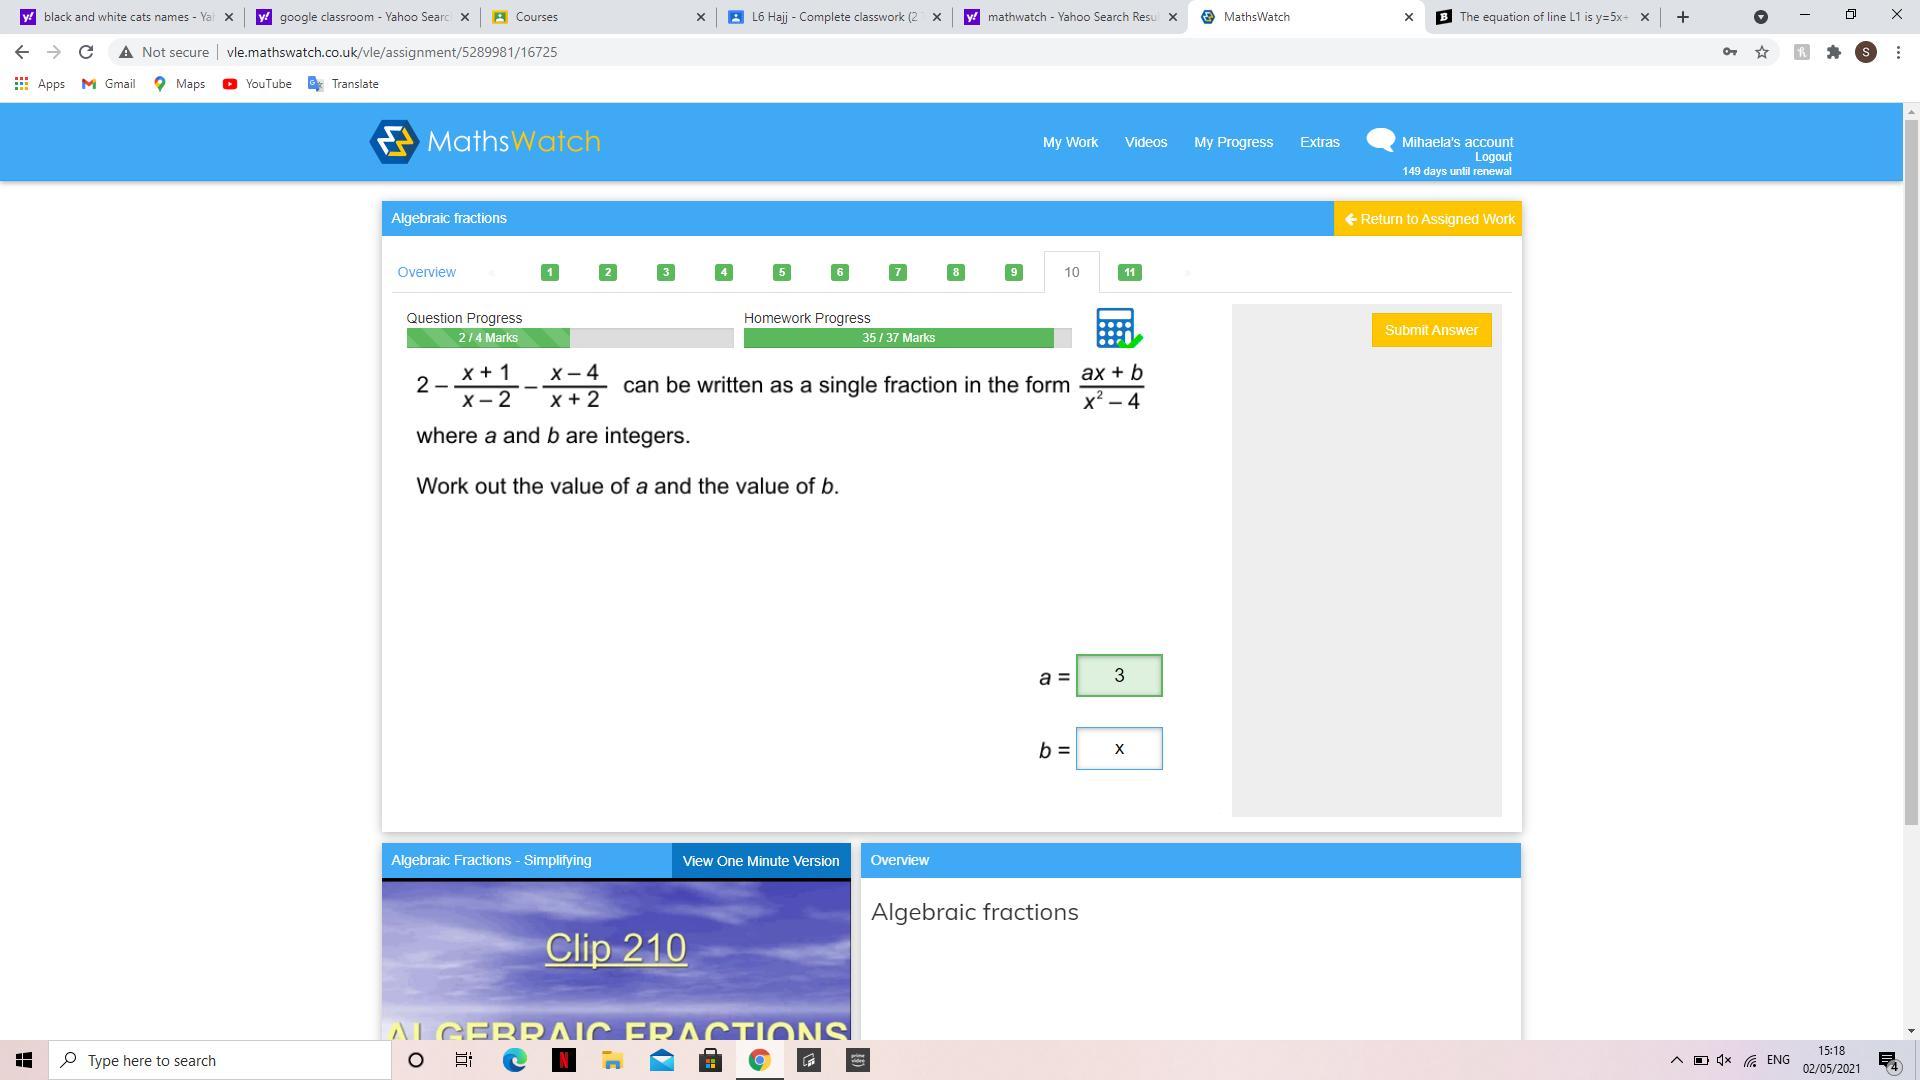Screen dimensions: 1920x1080
Task: Click the b answer input field
Action: [1118, 749]
